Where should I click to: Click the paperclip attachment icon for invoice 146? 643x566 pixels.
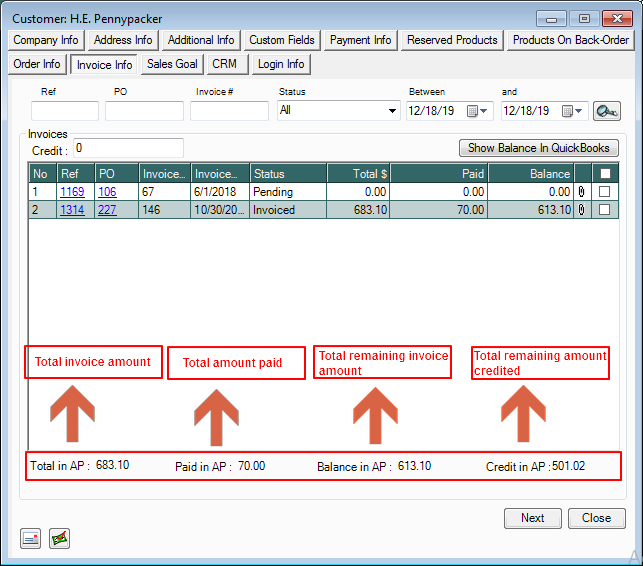coord(582,210)
